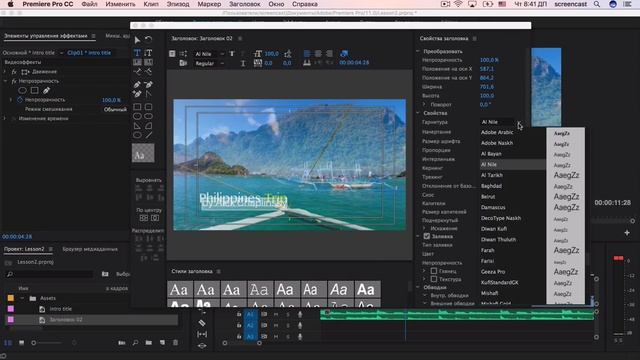Click the New Bin folder icon in Project panel
640x360 pixels.
coord(149,342)
